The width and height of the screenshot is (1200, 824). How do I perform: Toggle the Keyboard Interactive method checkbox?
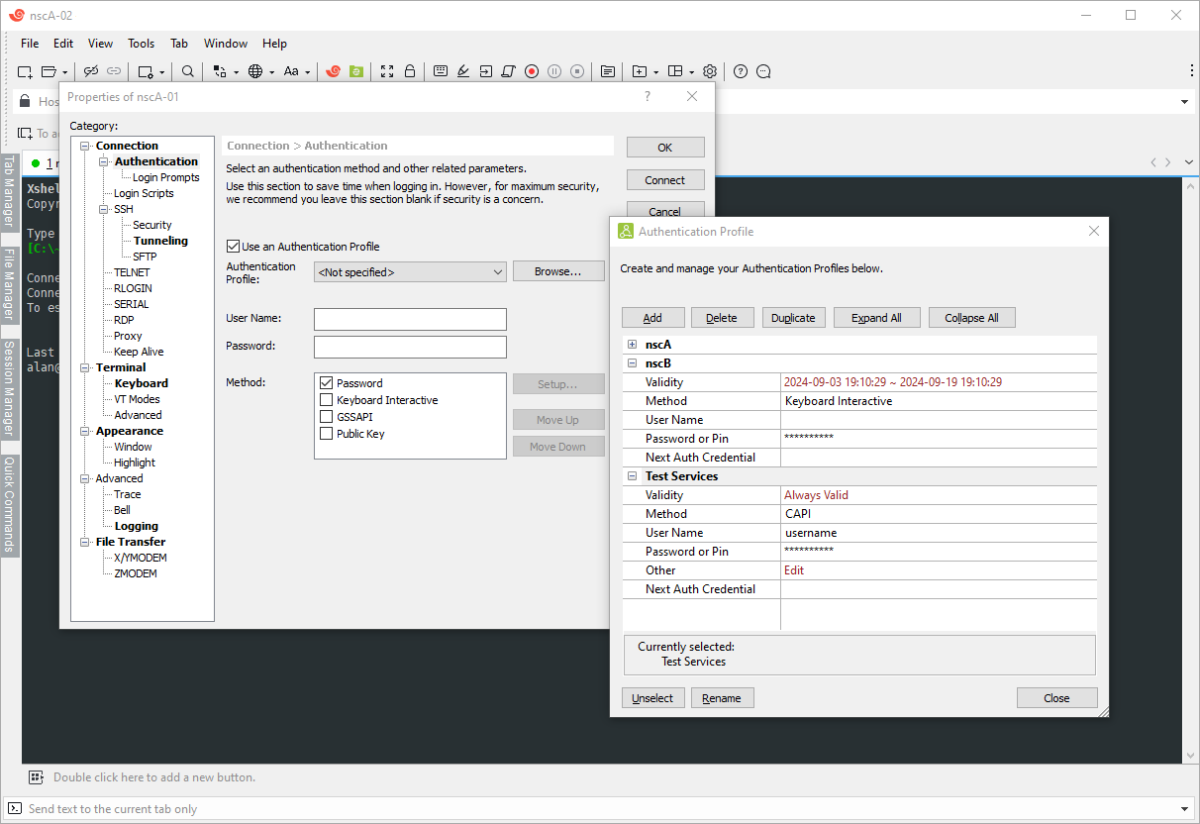[x=326, y=400]
